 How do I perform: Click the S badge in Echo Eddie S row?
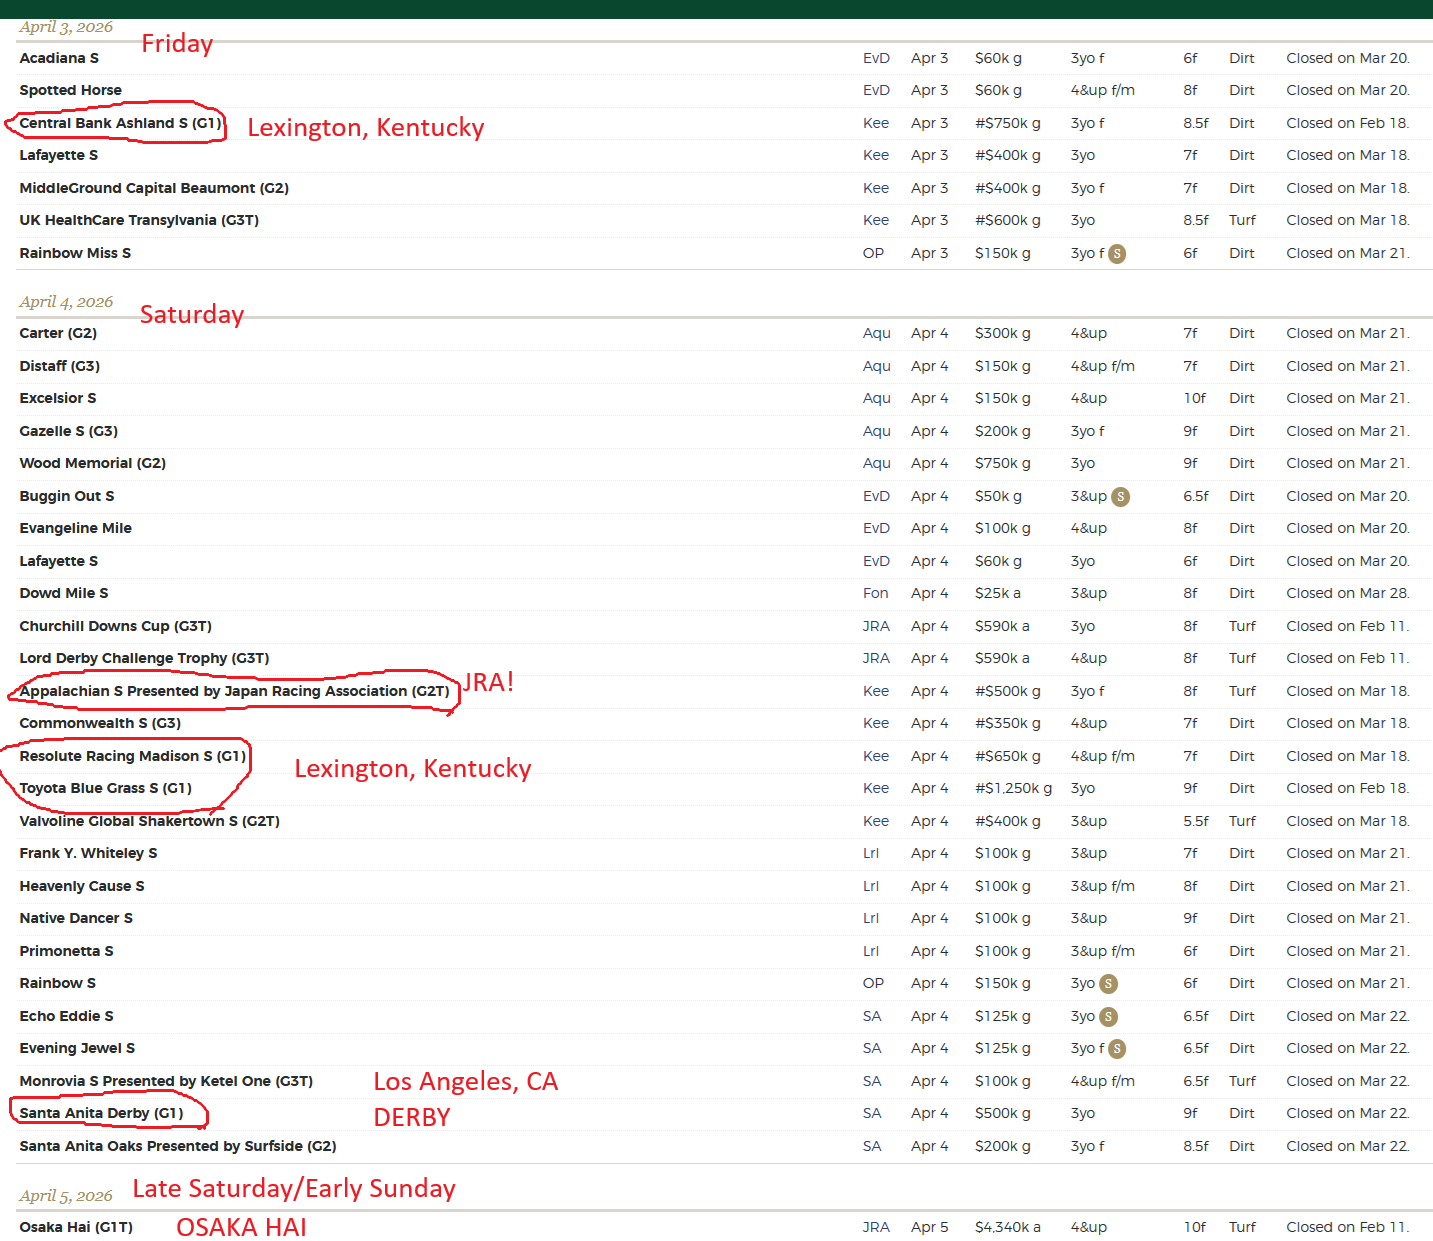pyautogui.click(x=1108, y=1017)
